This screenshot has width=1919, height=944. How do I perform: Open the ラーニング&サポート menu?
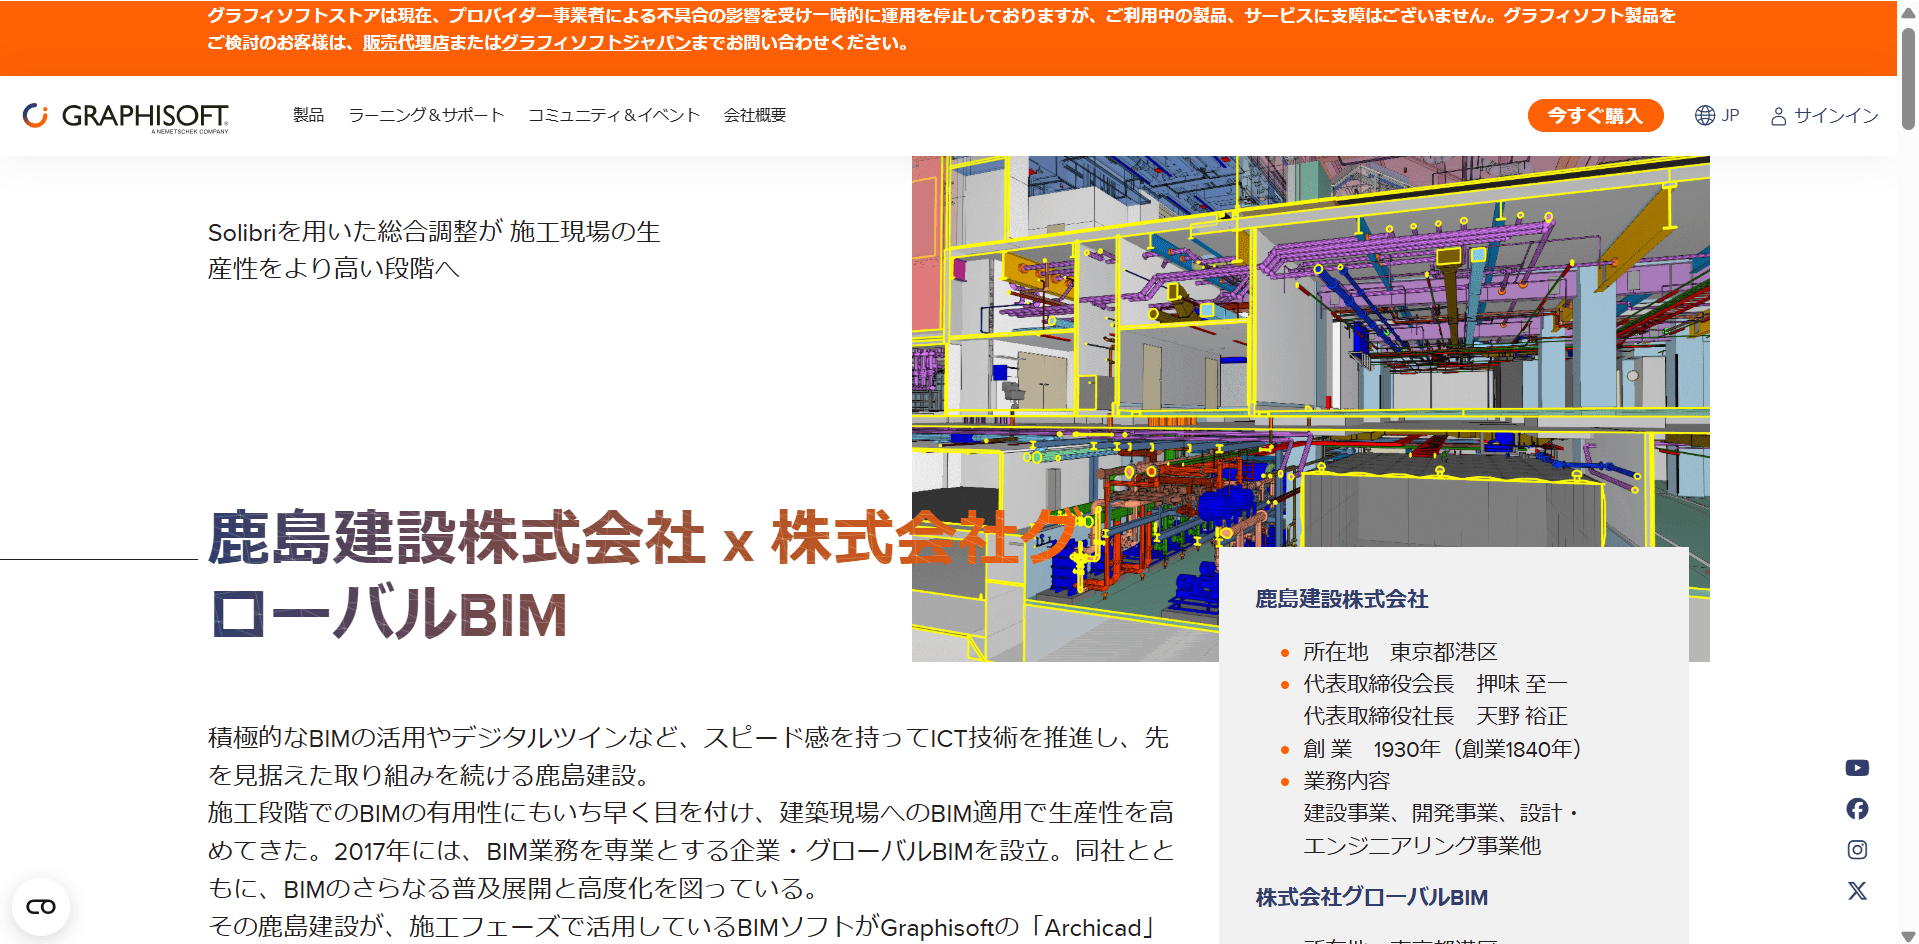[426, 116]
